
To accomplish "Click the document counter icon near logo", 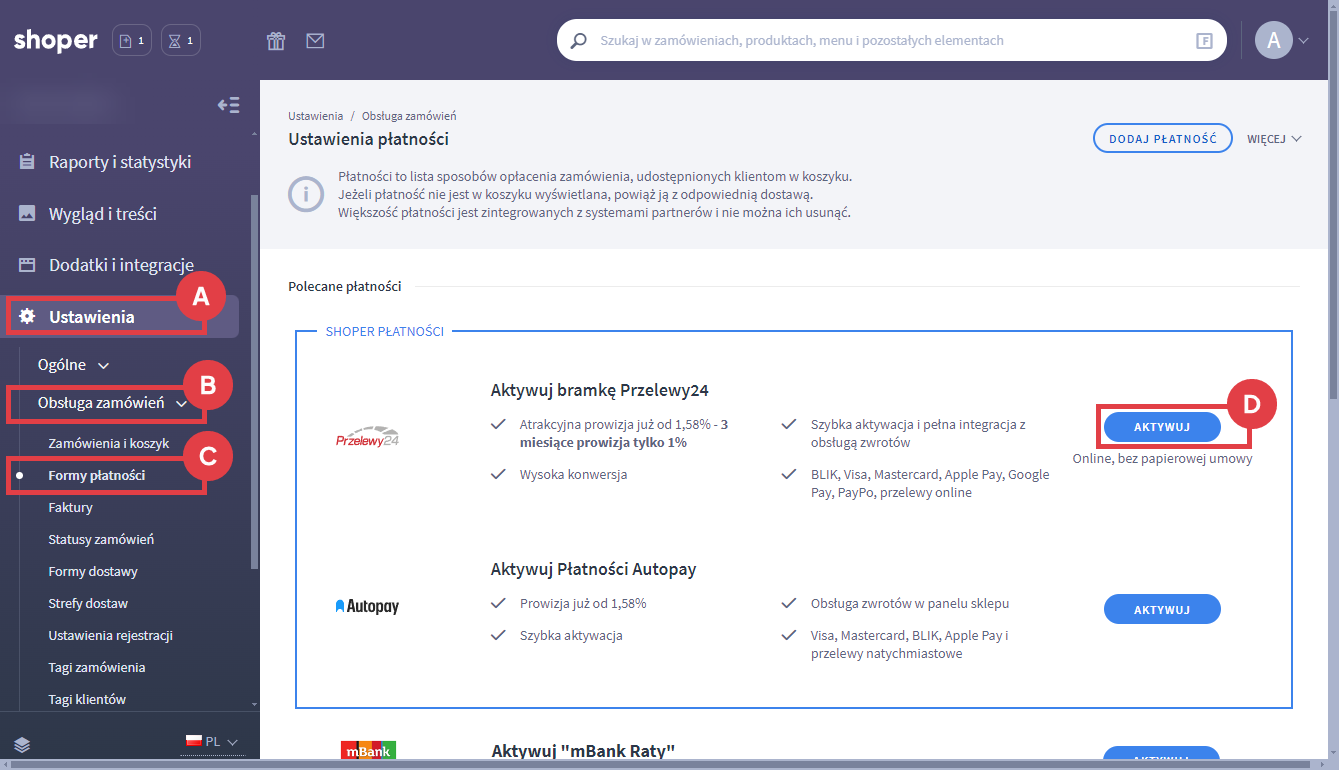I will [x=132, y=41].
